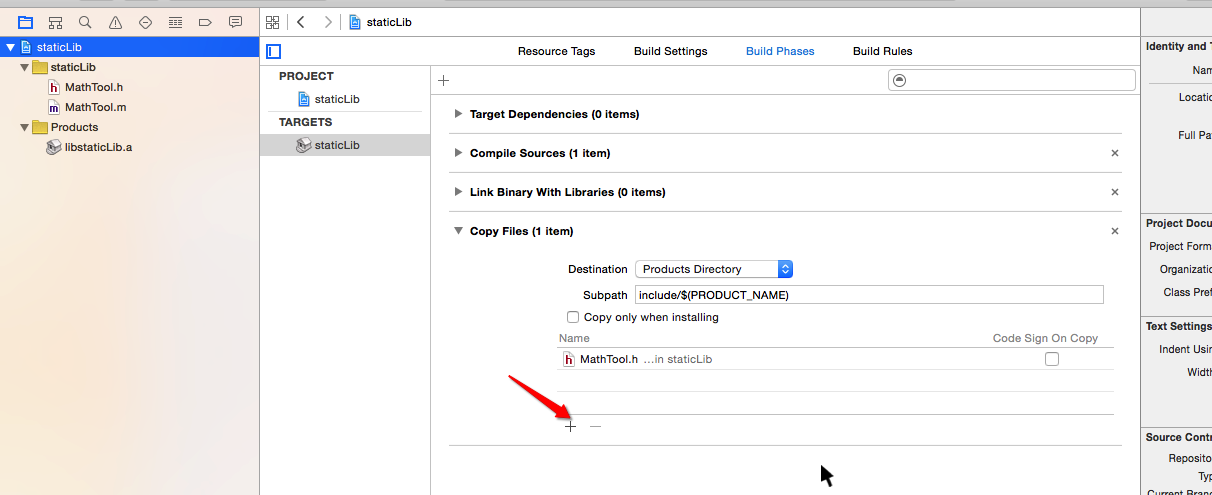The image size is (1212, 495).
Task: Open the Project navigator folder icon
Action: pos(25,22)
